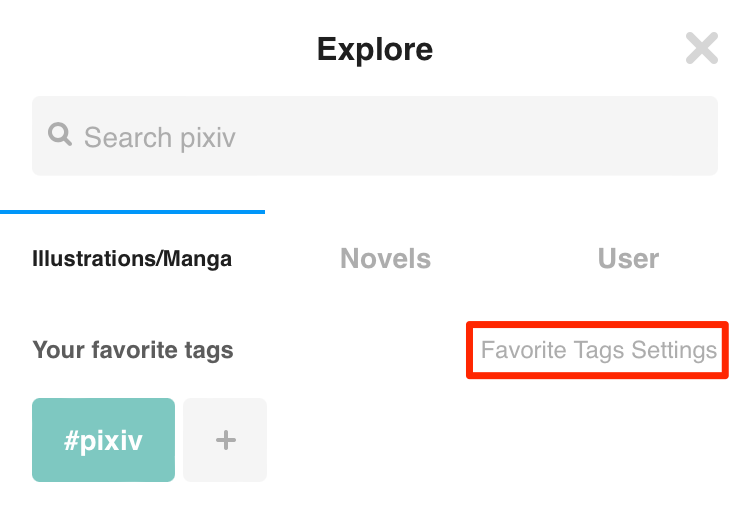Click the gray plus tile beside #pixiv

(225, 440)
